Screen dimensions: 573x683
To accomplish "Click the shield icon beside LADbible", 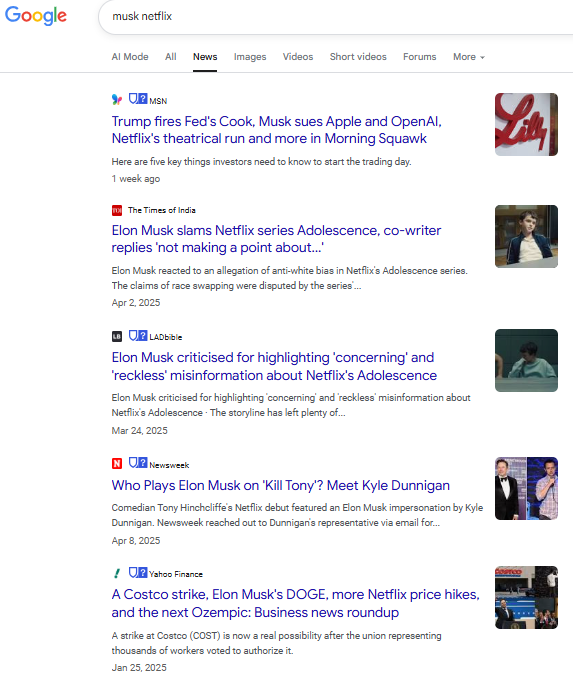I will pyautogui.click(x=133, y=336).
